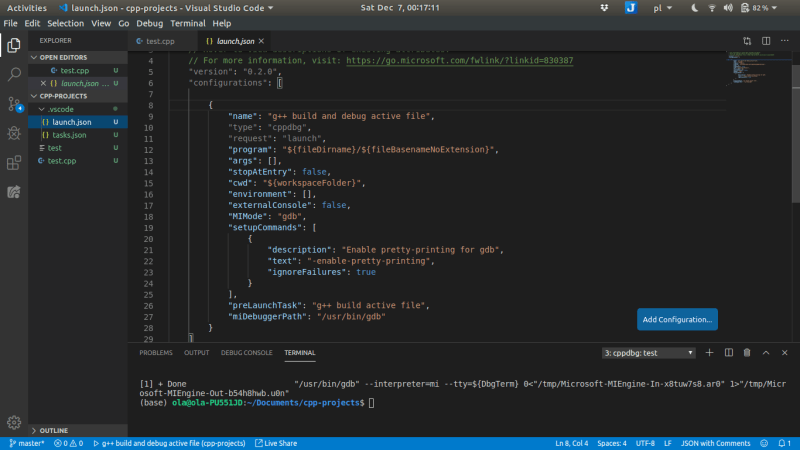Close launch.json in Open Editors list
Screen dimensions: 800x450
[43, 83]
